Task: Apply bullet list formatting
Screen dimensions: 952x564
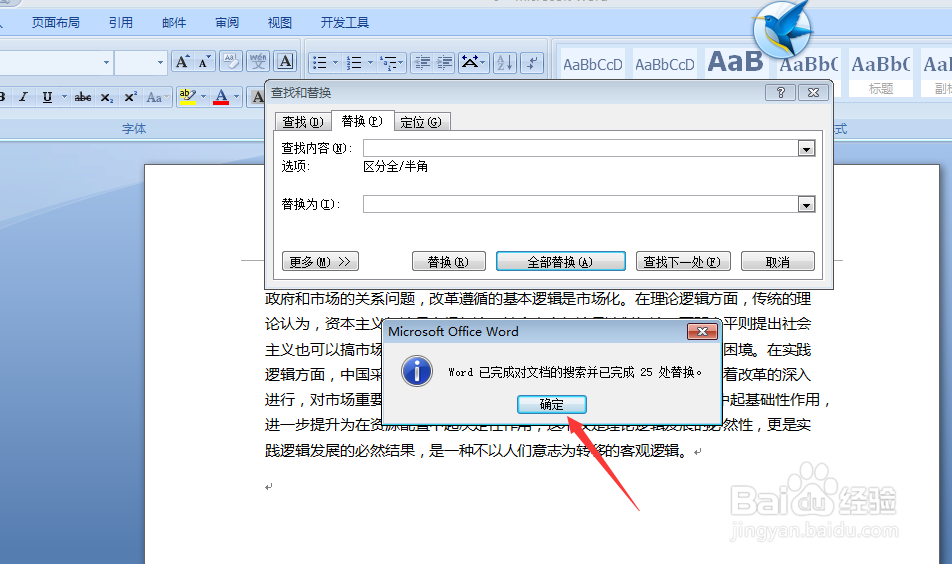Action: 319,63
